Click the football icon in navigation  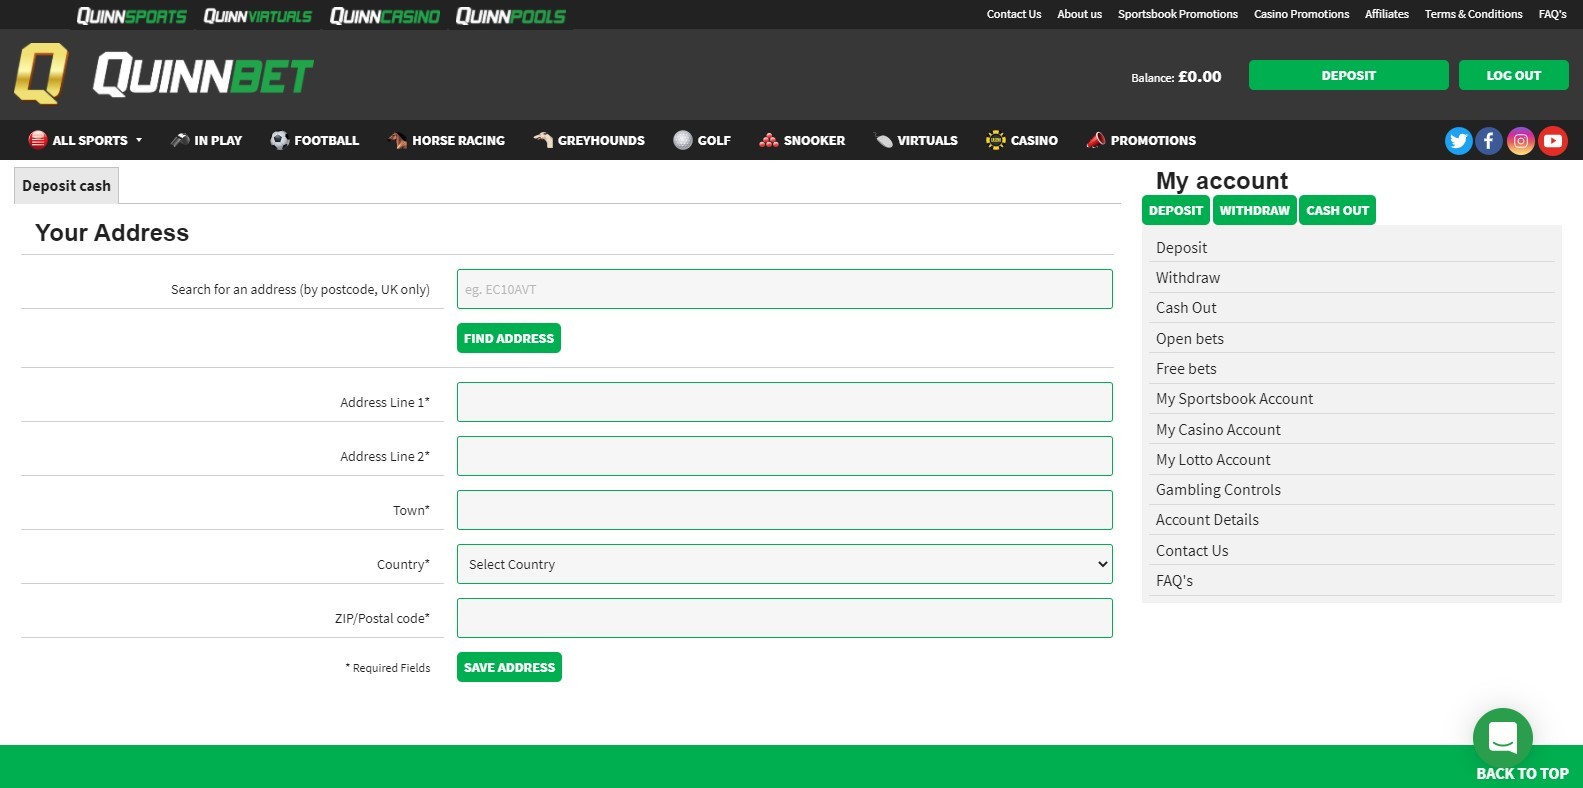point(280,140)
